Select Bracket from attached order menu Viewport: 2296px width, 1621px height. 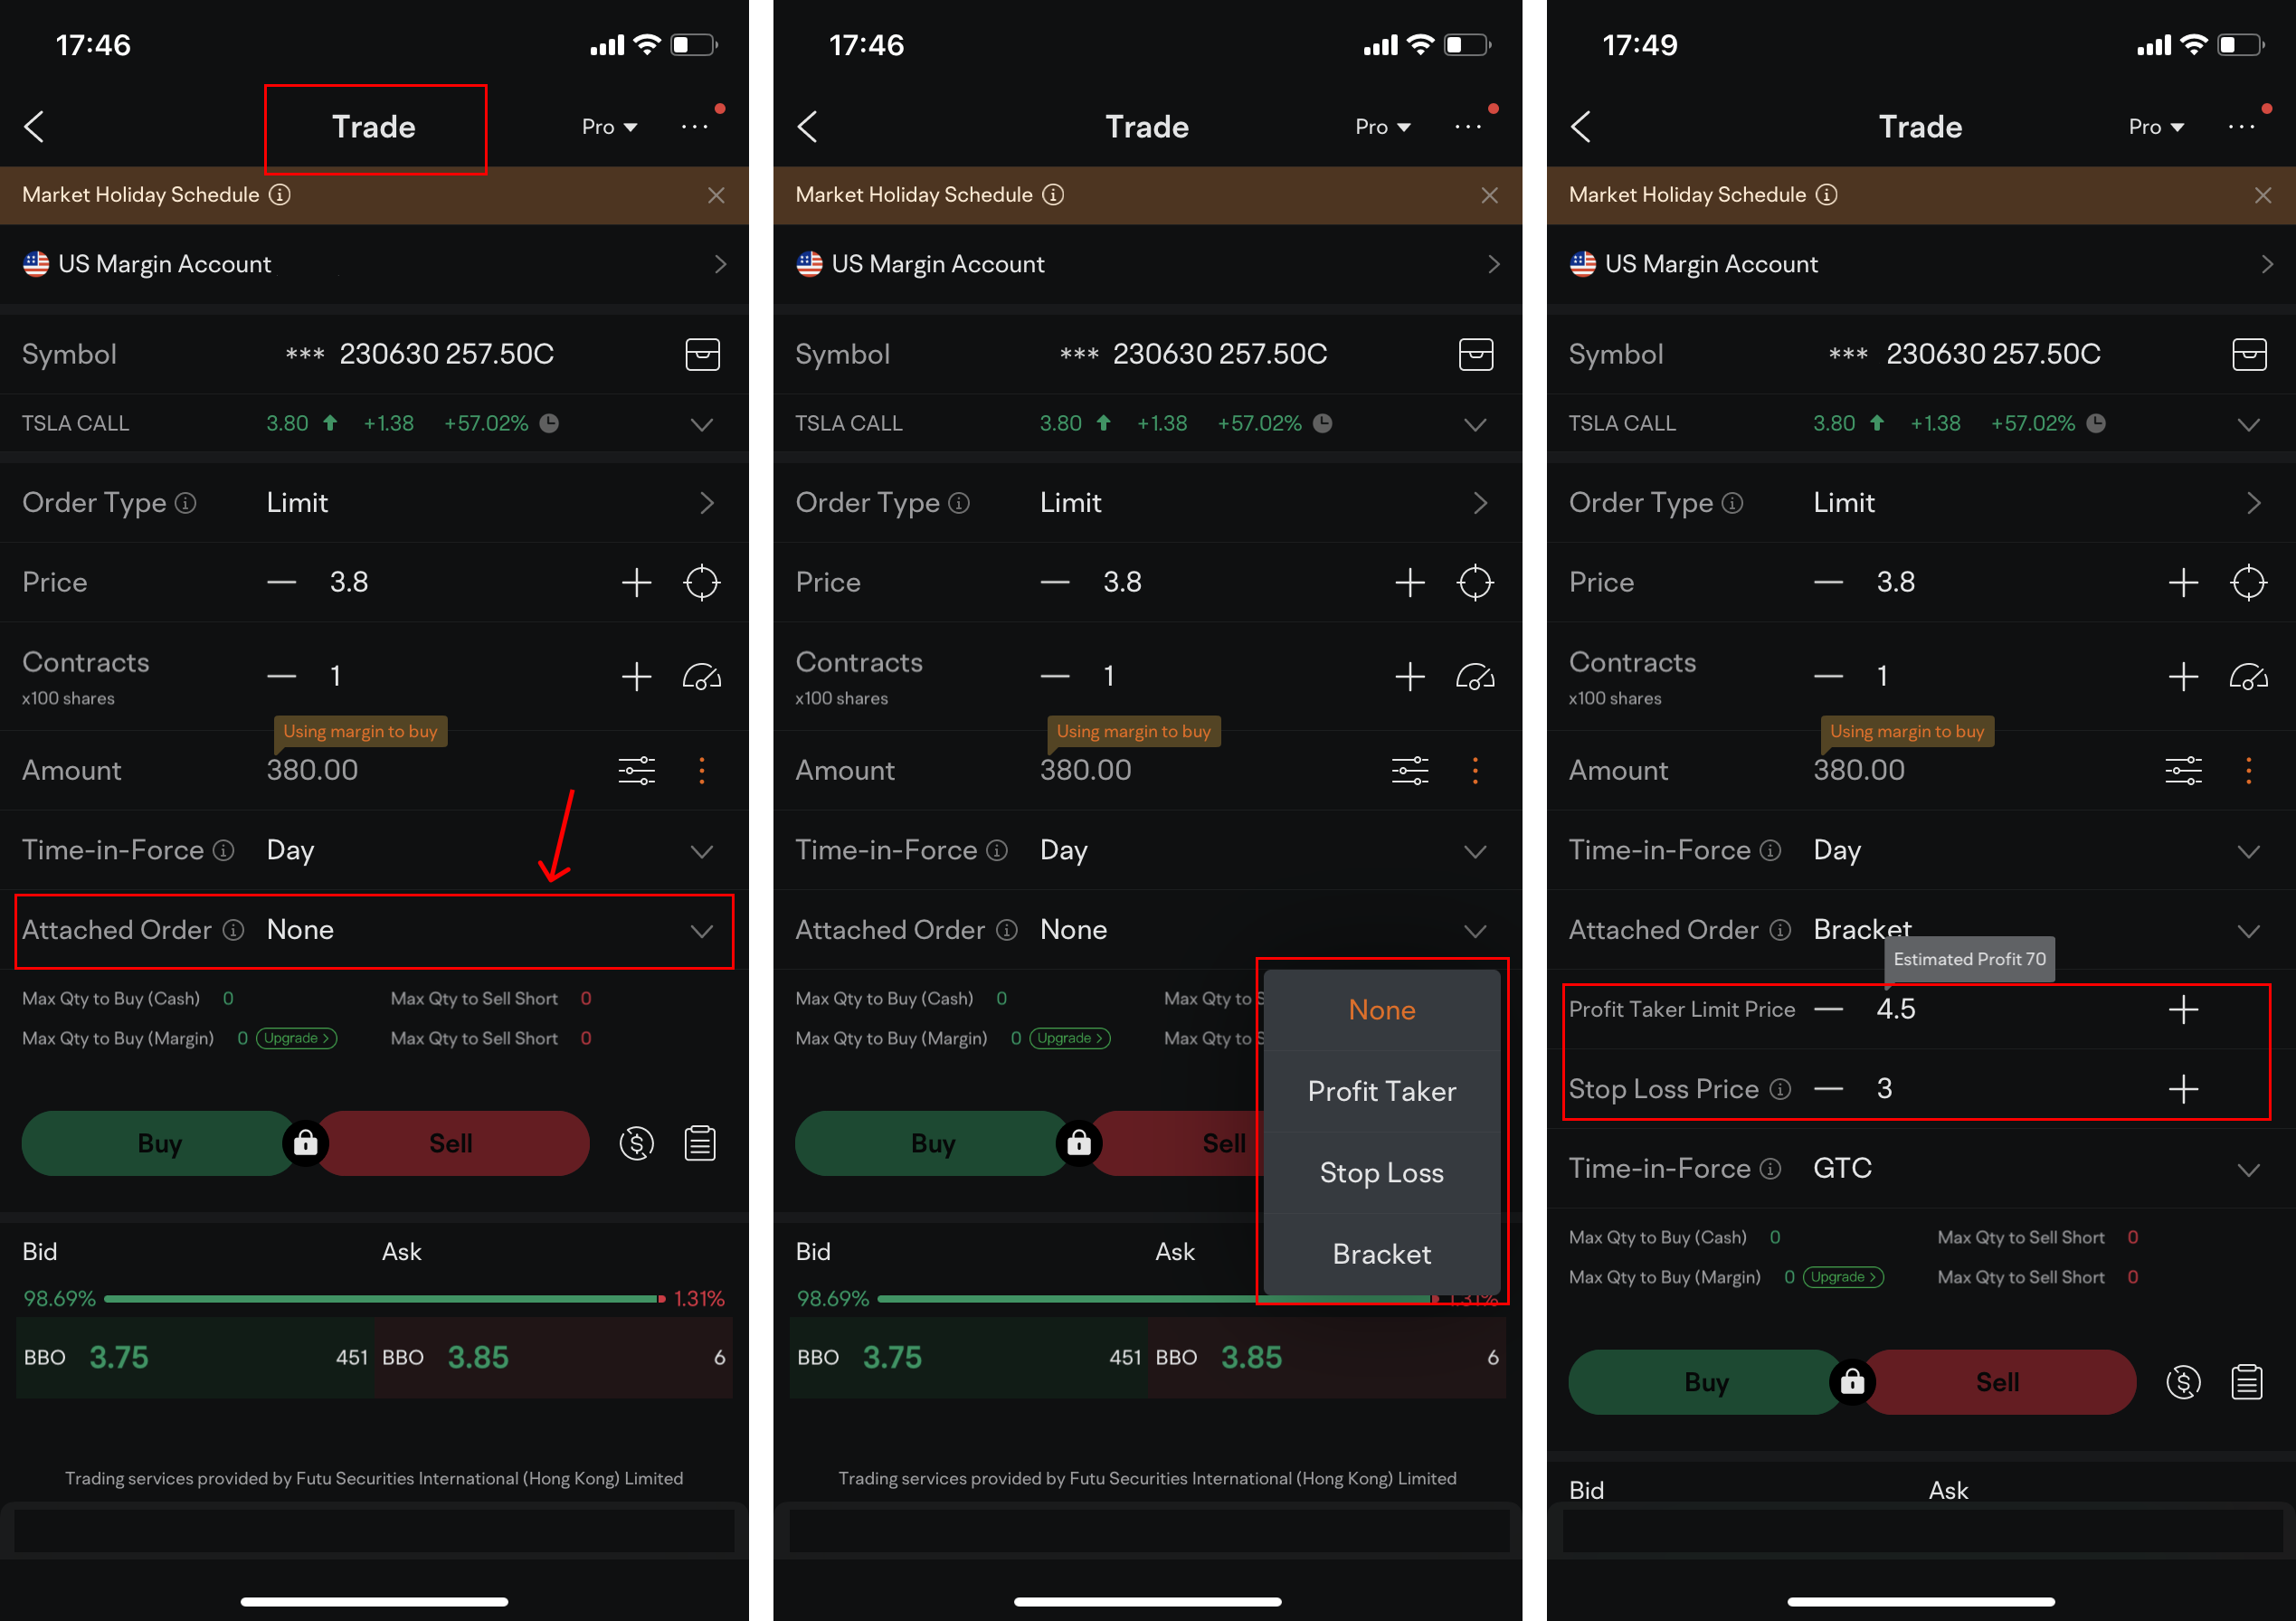point(1381,1254)
